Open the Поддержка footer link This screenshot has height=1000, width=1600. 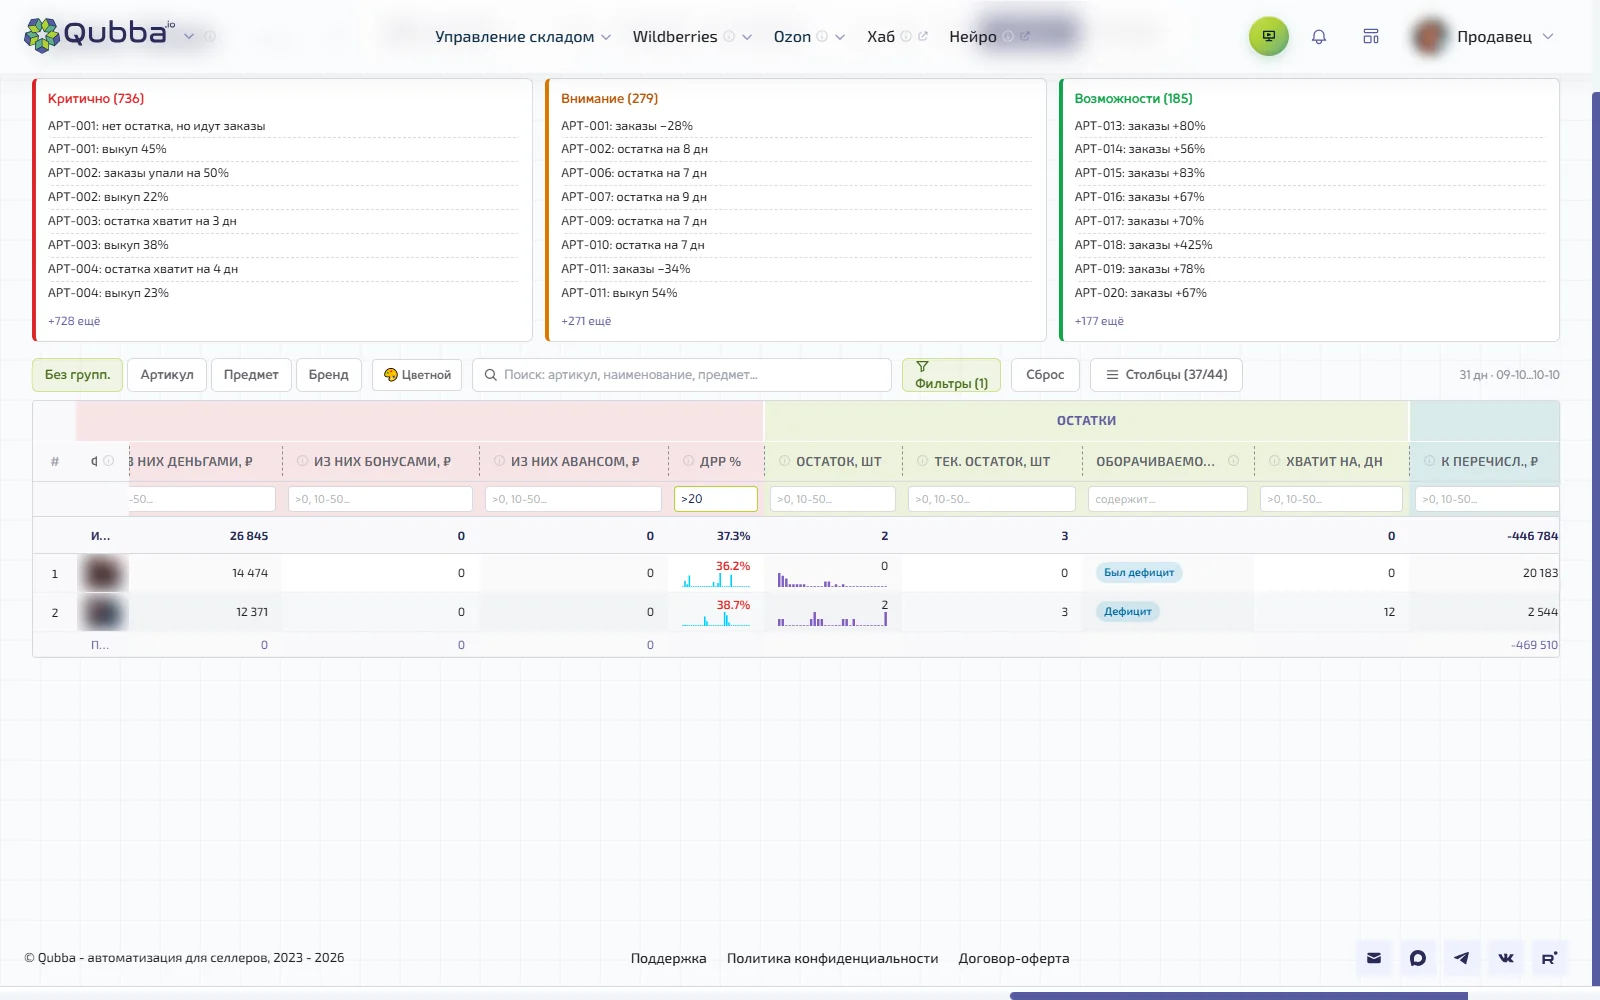point(668,958)
